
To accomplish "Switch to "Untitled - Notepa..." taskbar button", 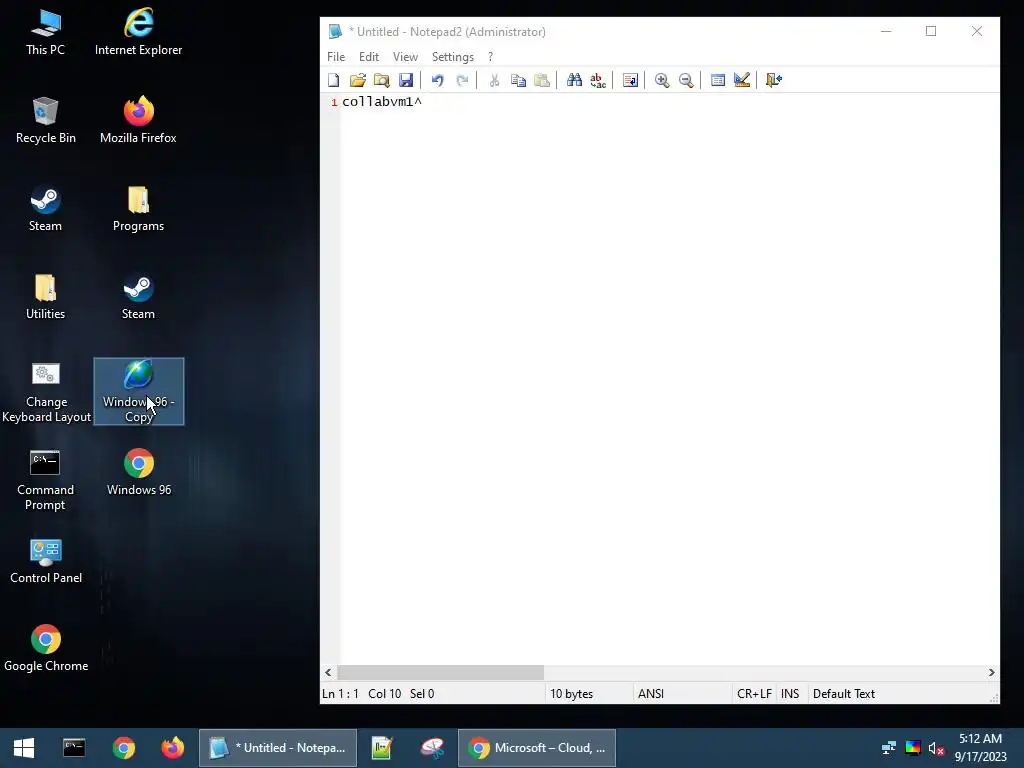I will tap(278, 748).
